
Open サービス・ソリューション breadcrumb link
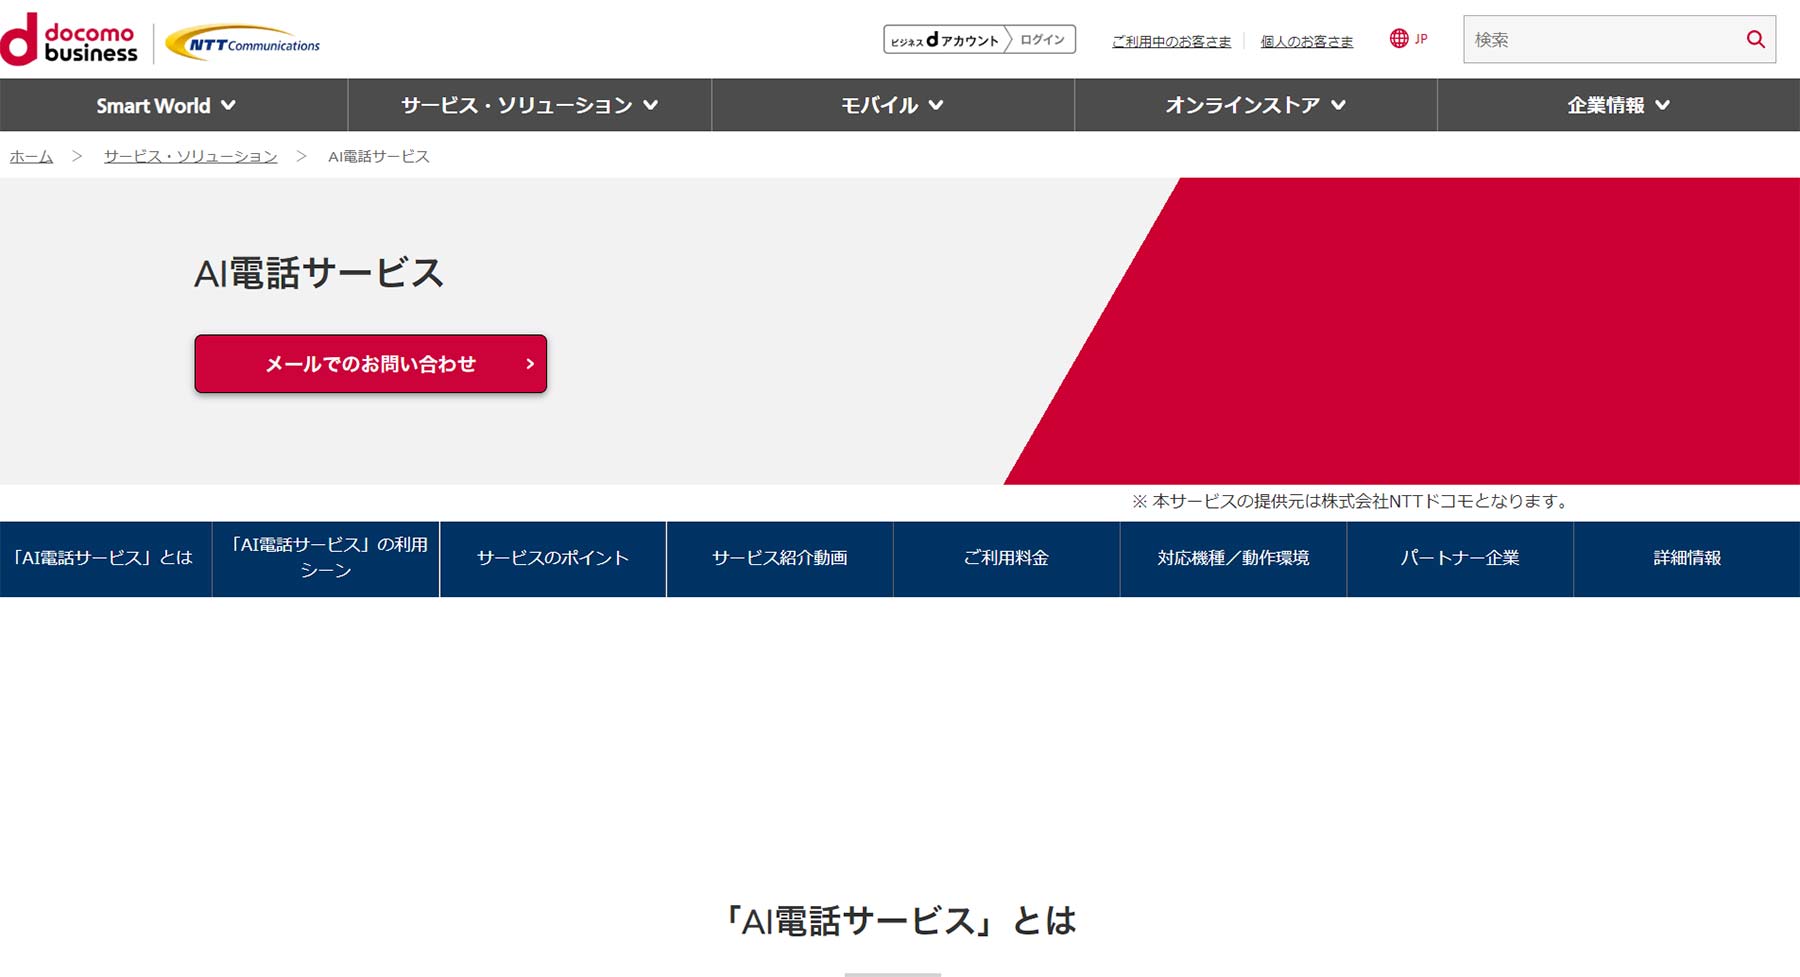coord(190,156)
